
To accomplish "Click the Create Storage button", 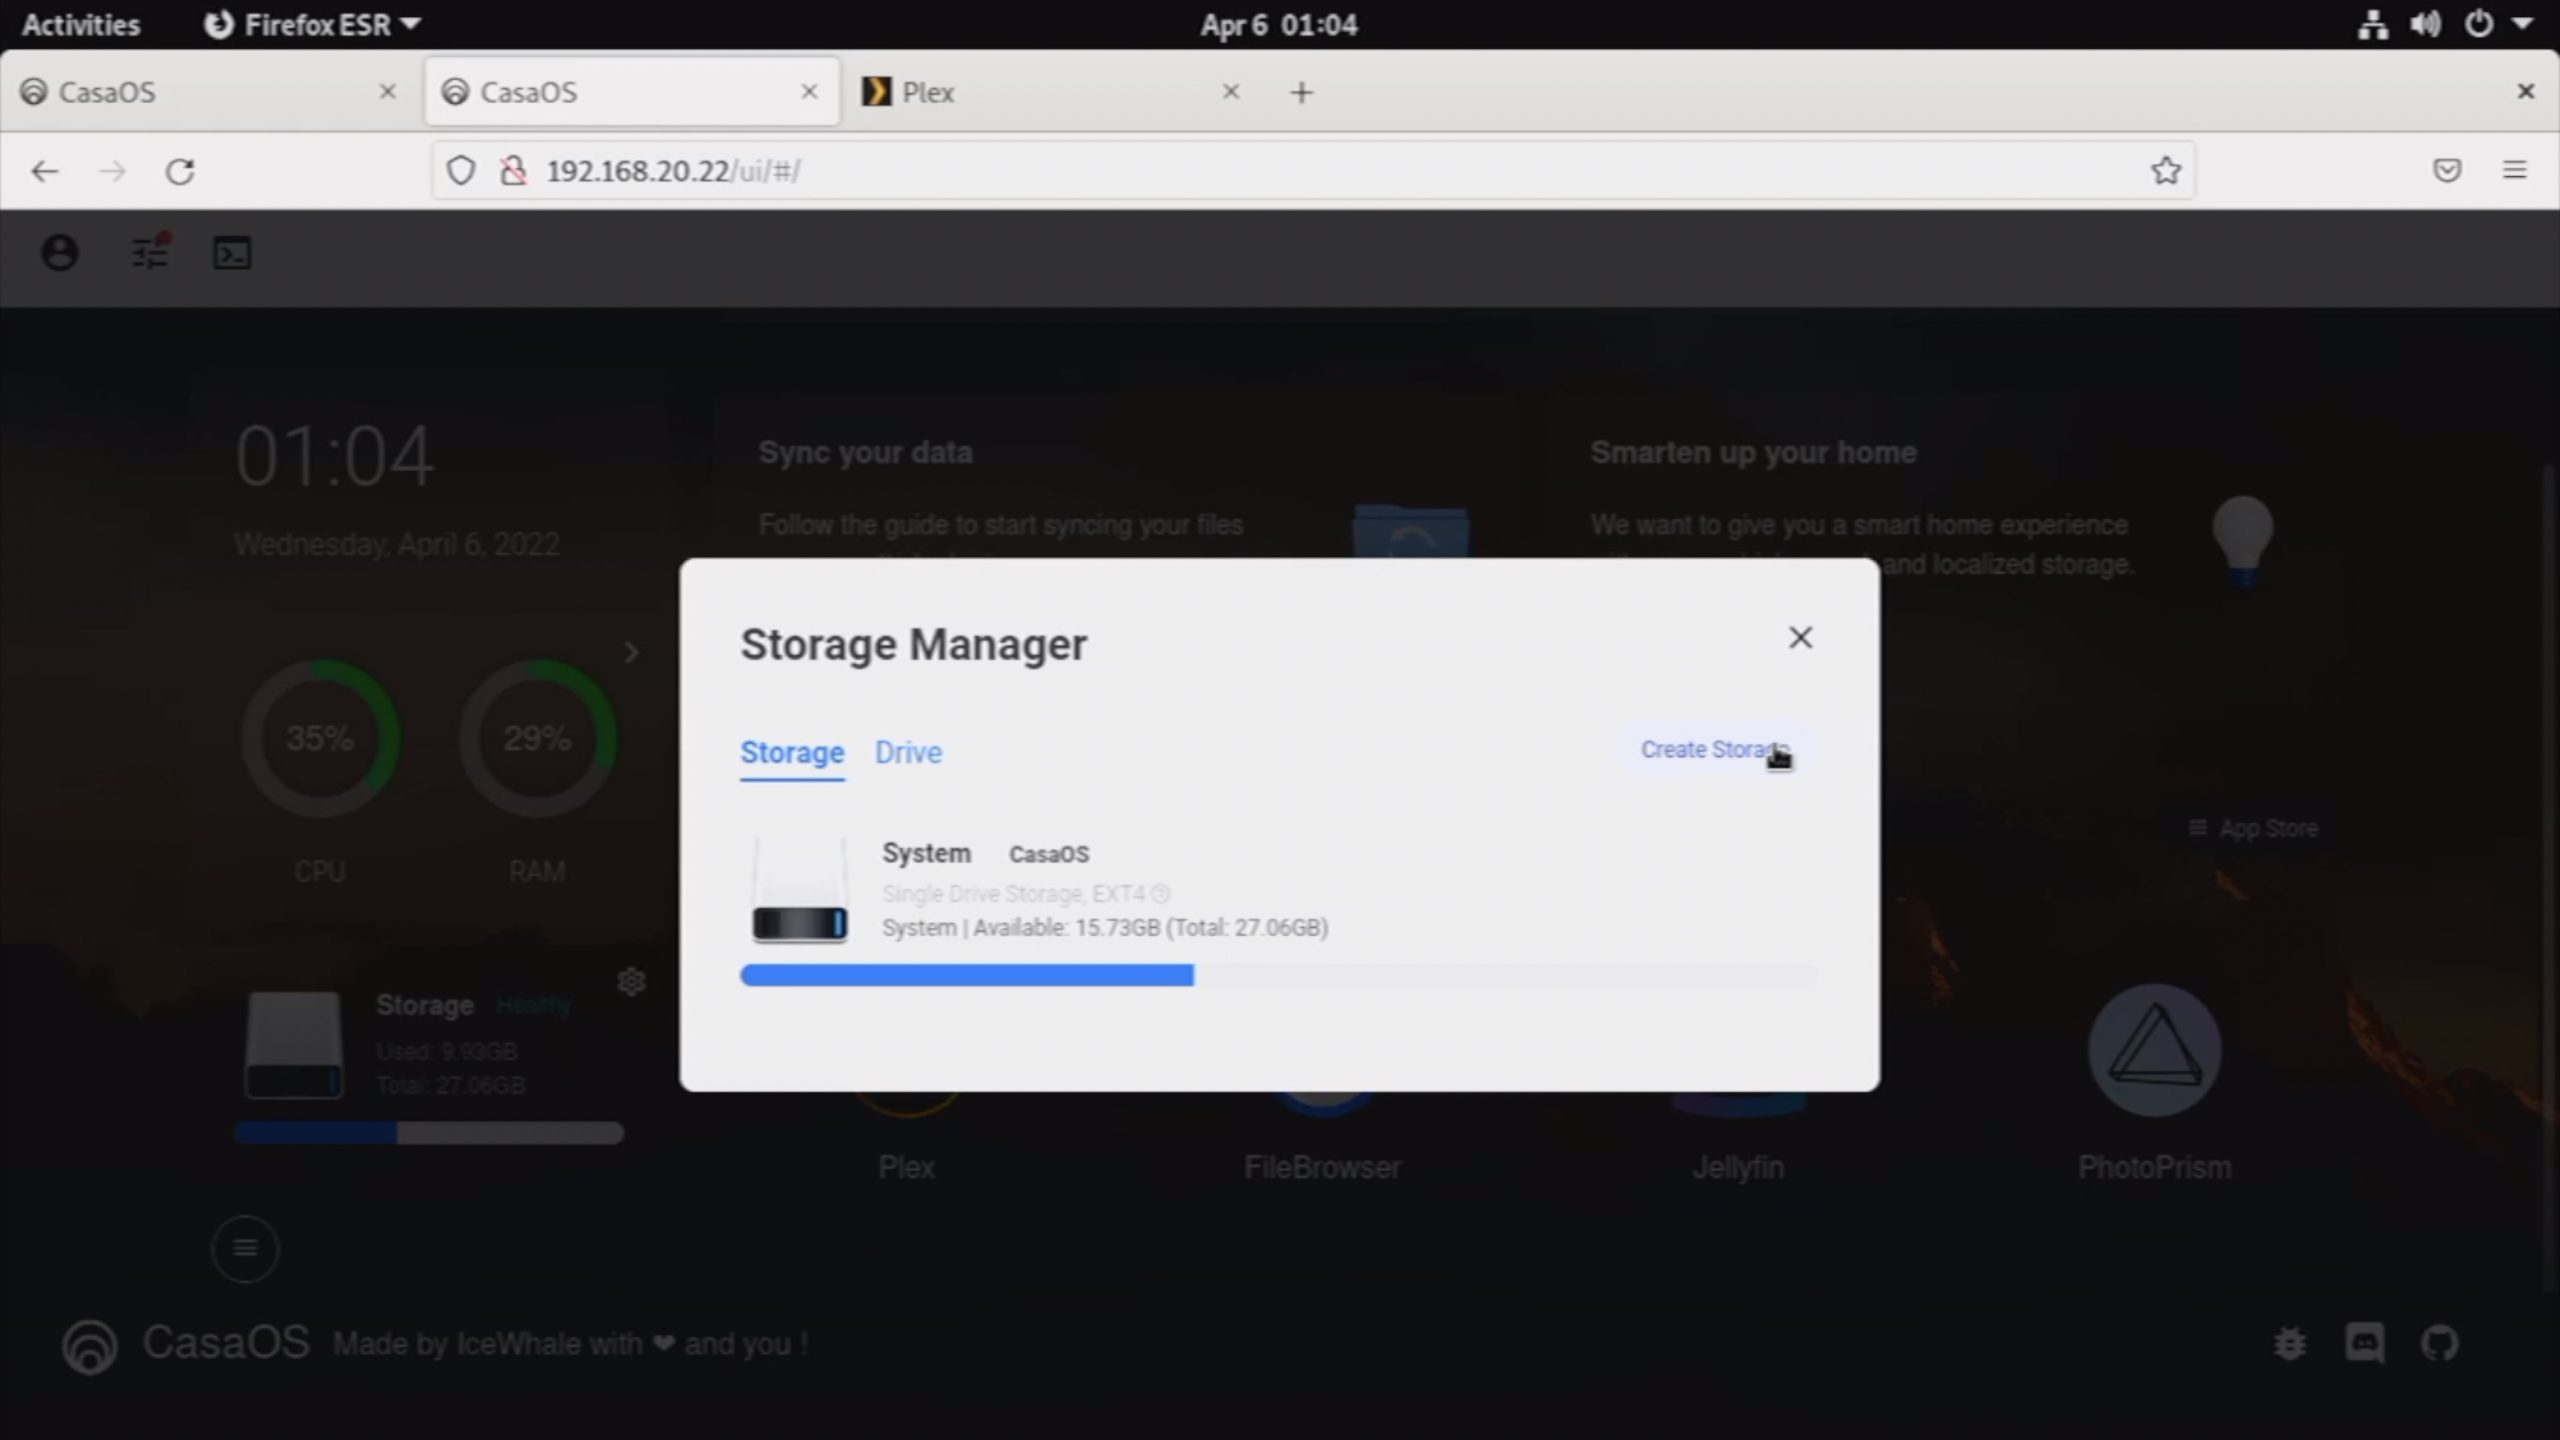I will pyautogui.click(x=1714, y=750).
